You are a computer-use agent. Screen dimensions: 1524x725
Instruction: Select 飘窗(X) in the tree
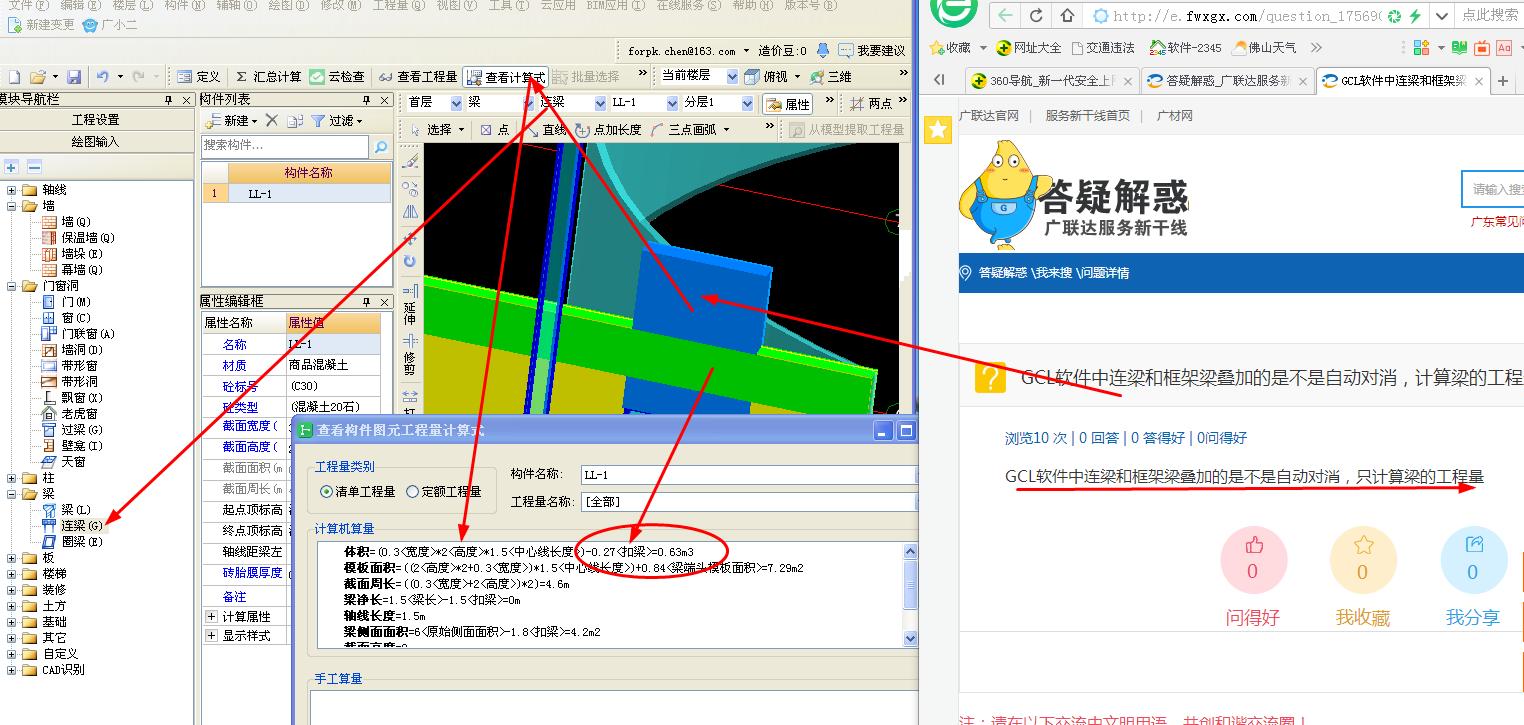(x=72, y=398)
